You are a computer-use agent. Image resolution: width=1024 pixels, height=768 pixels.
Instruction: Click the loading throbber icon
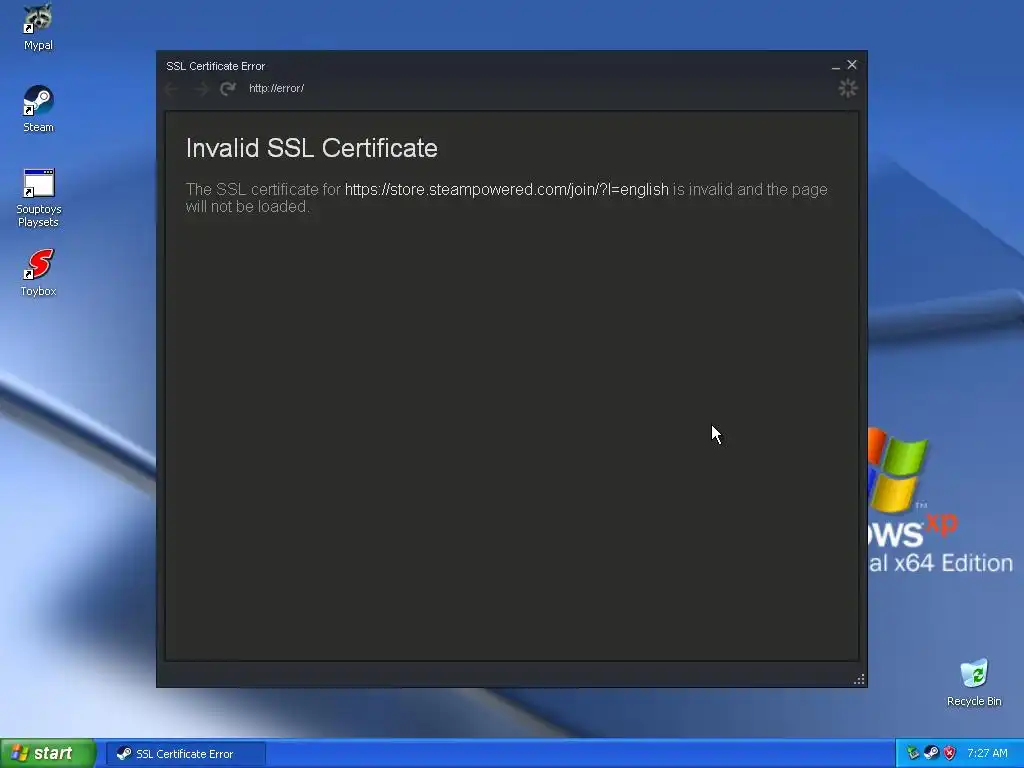[x=848, y=88]
